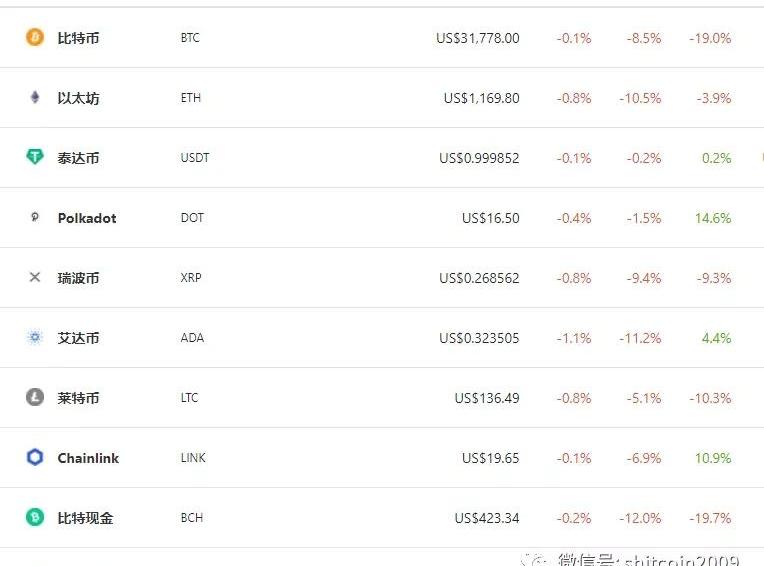This screenshot has height=566, width=764.
Task: Open the 比特币 coin name link
Action: point(78,38)
